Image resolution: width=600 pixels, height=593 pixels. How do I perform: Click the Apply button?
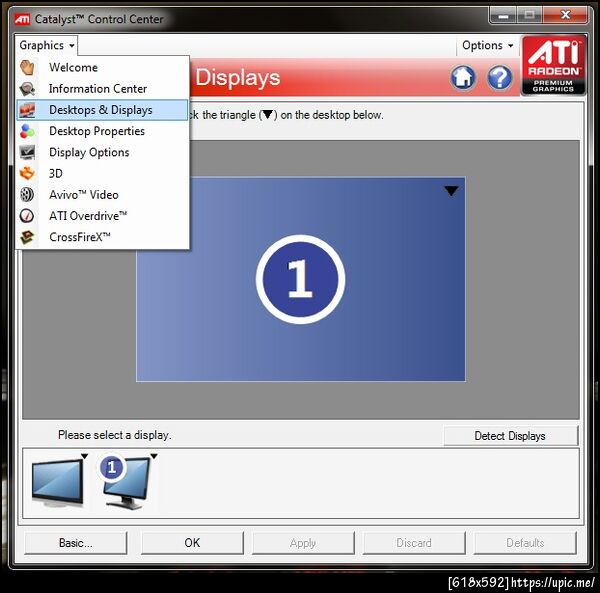pyautogui.click(x=303, y=543)
